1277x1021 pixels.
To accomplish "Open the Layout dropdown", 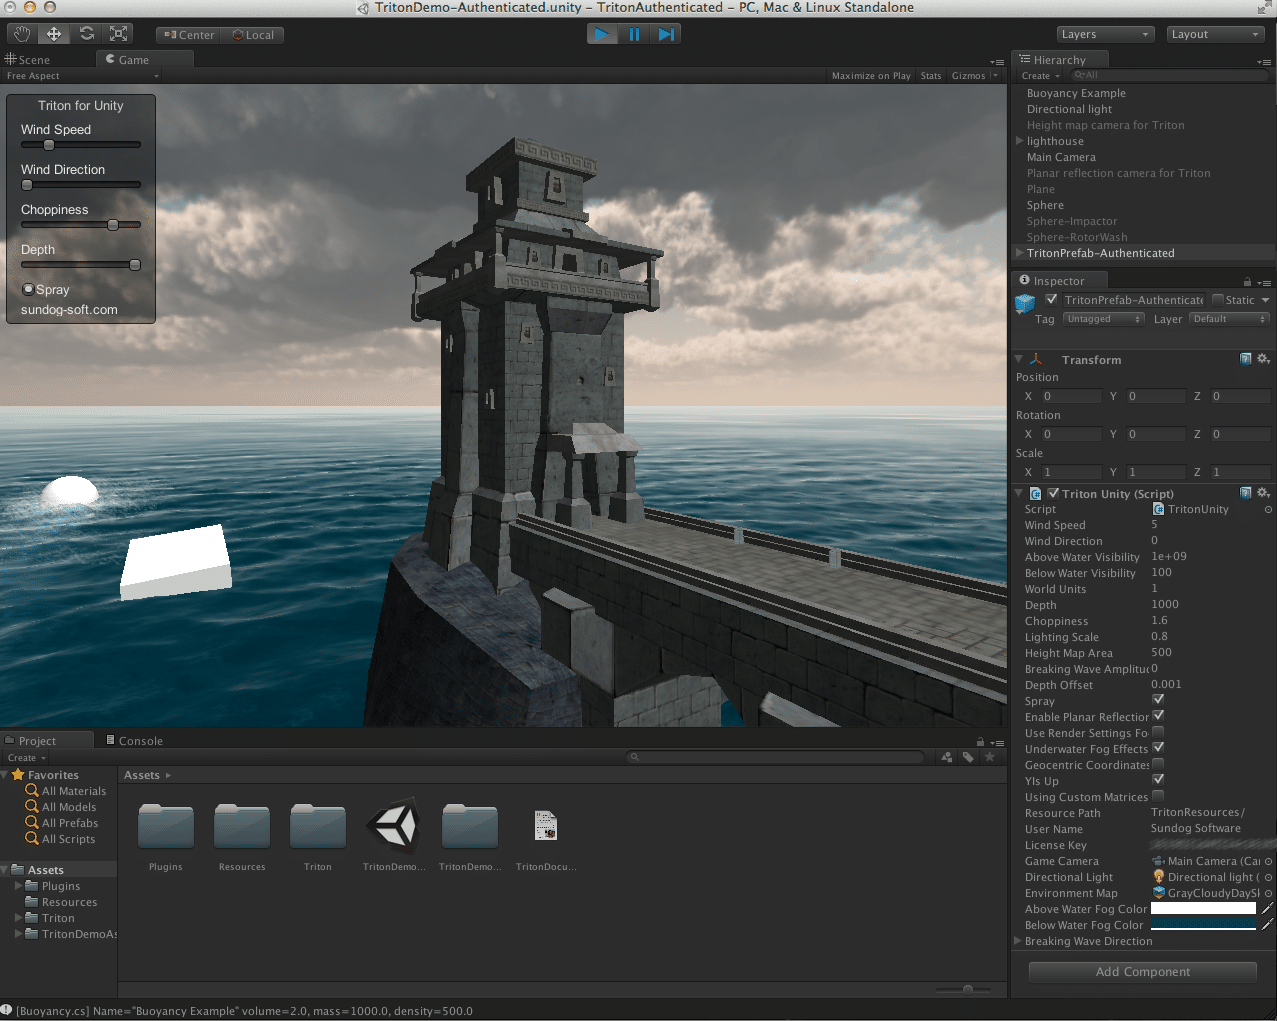I will (1216, 34).
